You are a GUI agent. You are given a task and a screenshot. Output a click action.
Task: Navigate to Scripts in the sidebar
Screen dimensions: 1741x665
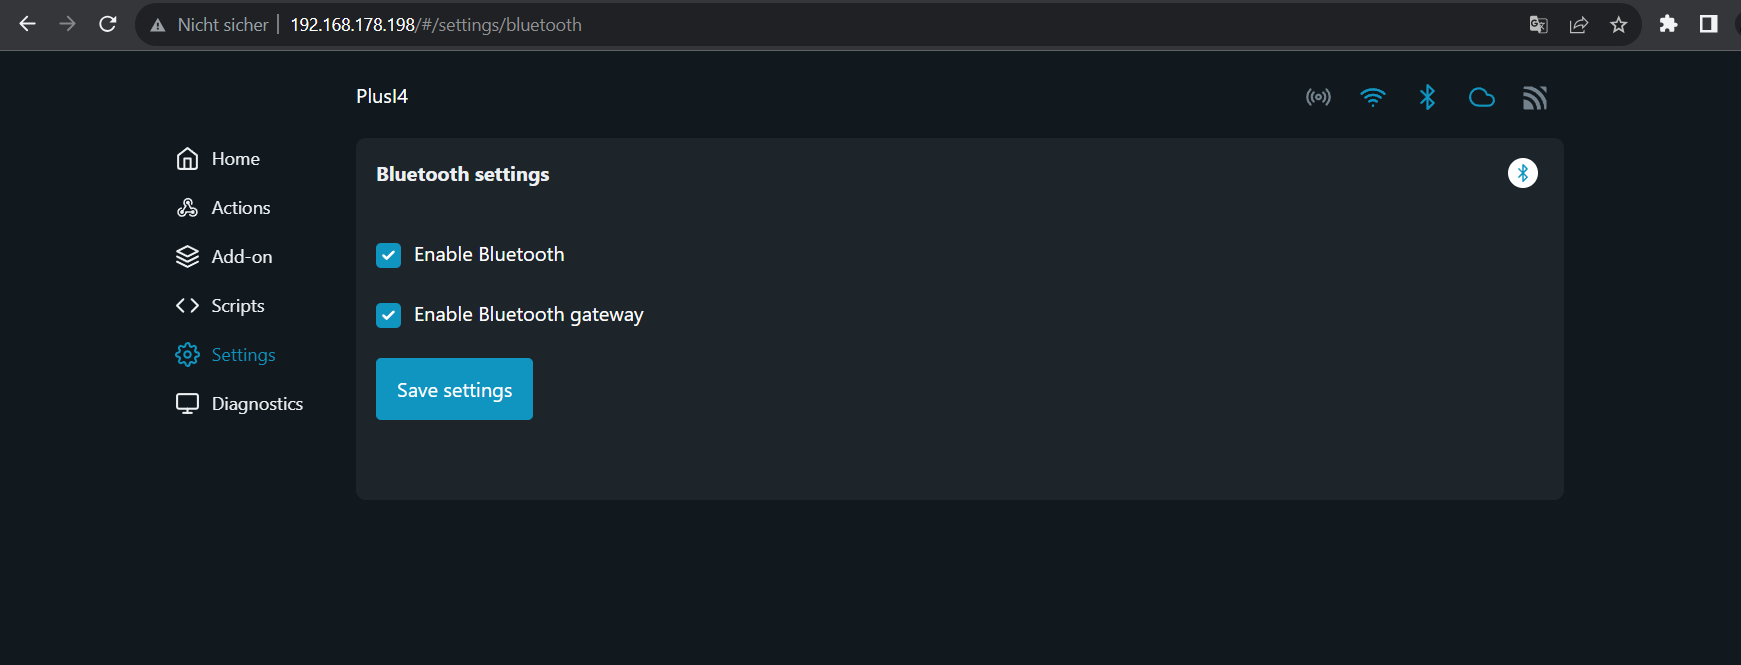coord(237,306)
